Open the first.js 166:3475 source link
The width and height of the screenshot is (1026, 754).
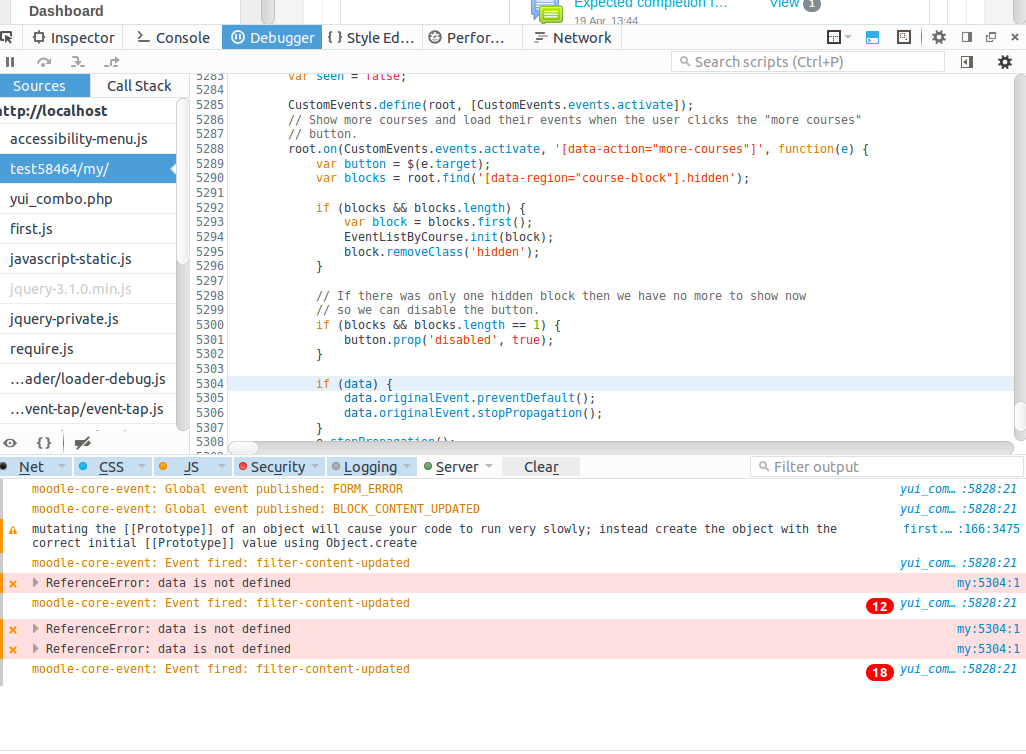(961, 529)
